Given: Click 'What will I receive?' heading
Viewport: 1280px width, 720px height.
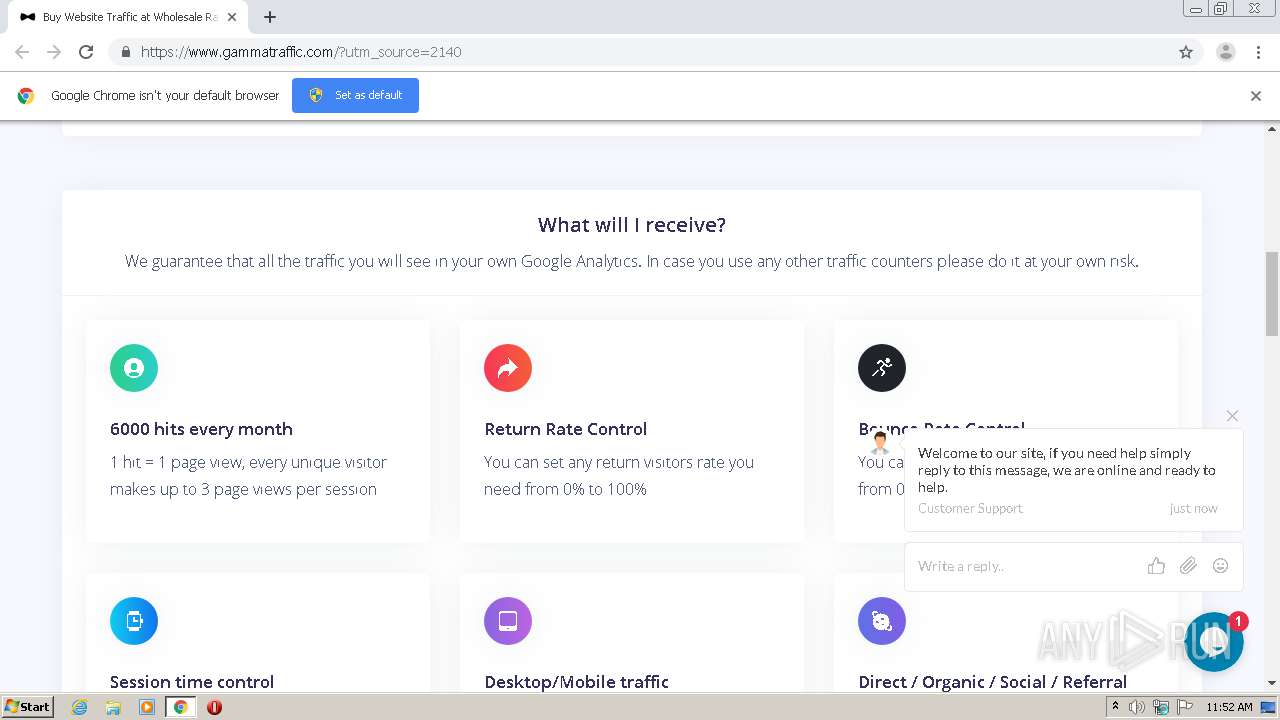Looking at the screenshot, I should pyautogui.click(x=632, y=225).
